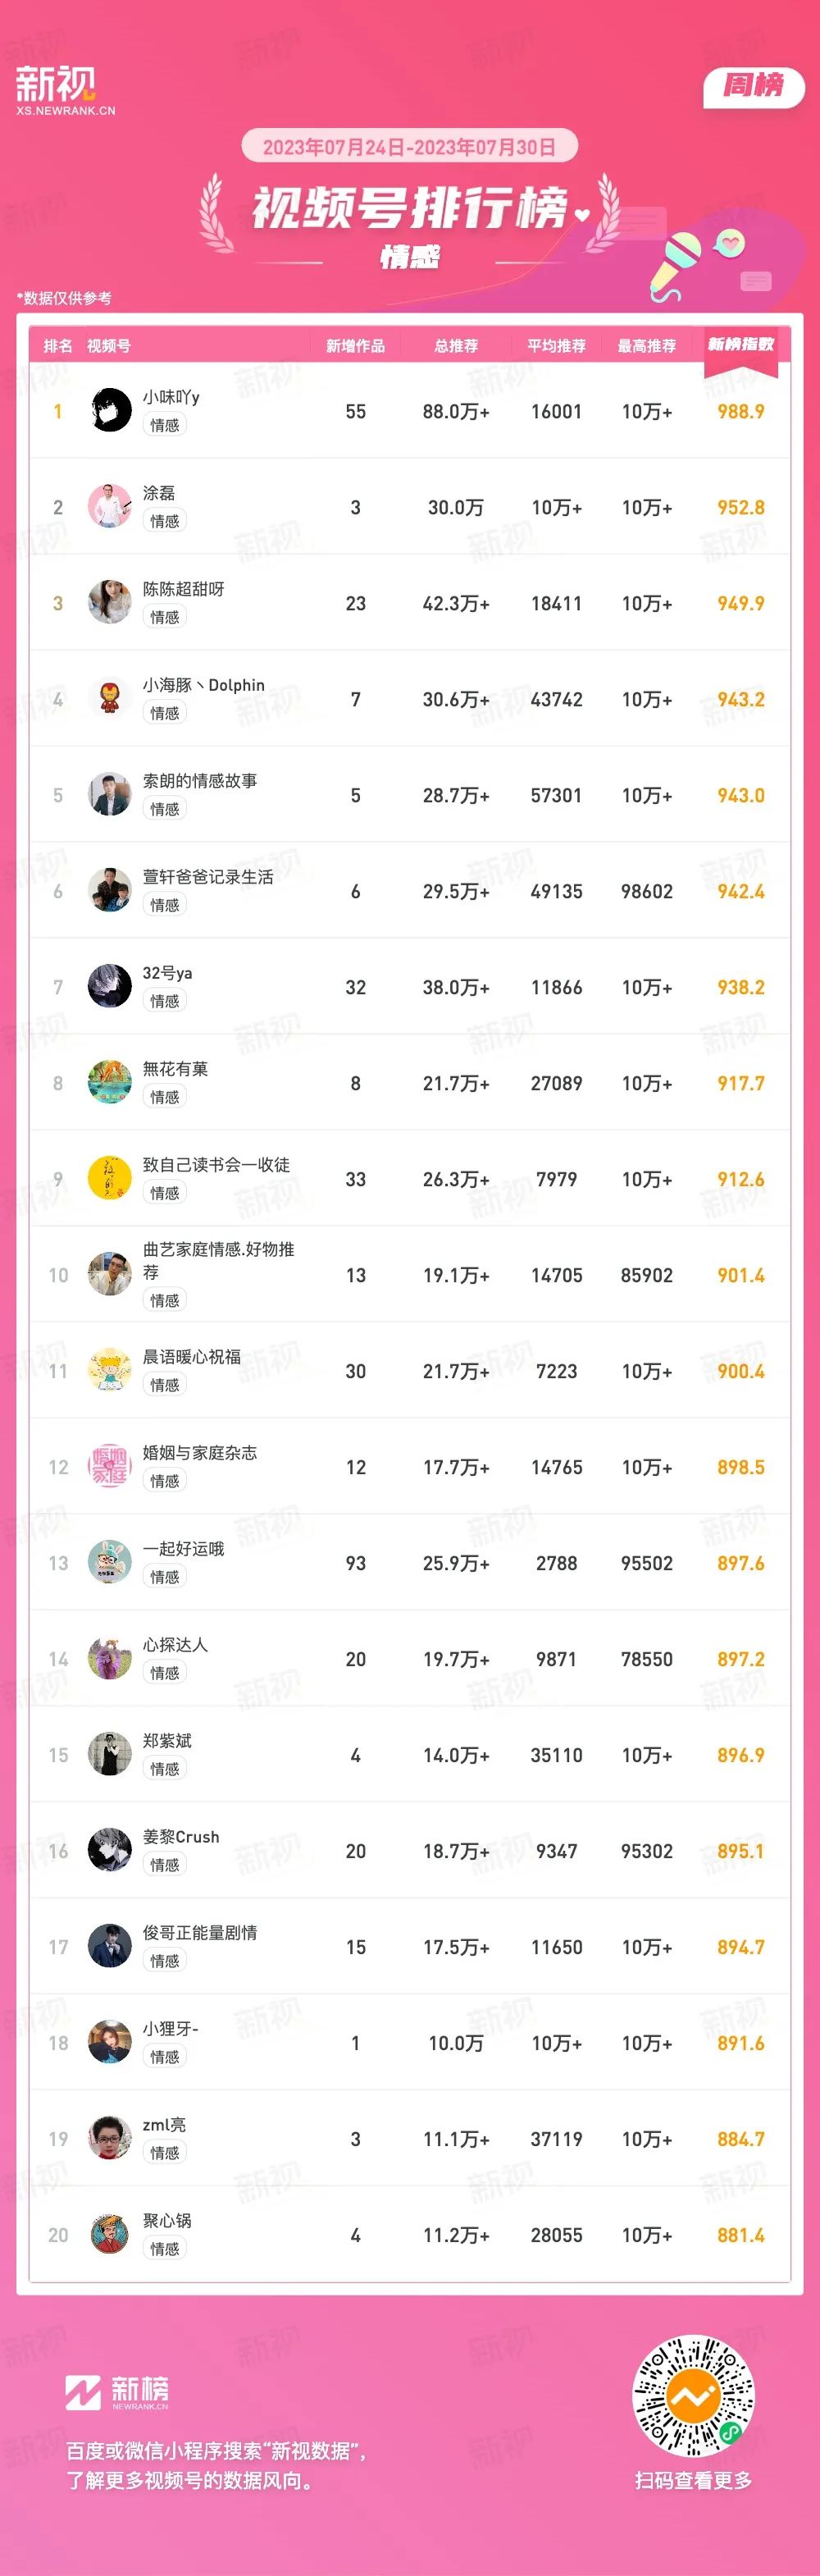Viewport: 820px width, 2576px height.
Task: Click 涂磊 profile avatar
Action: pyautogui.click(x=110, y=506)
